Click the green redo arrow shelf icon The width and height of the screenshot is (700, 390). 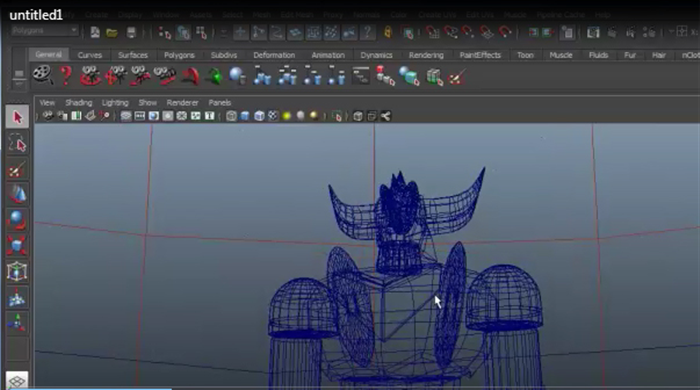coord(215,76)
